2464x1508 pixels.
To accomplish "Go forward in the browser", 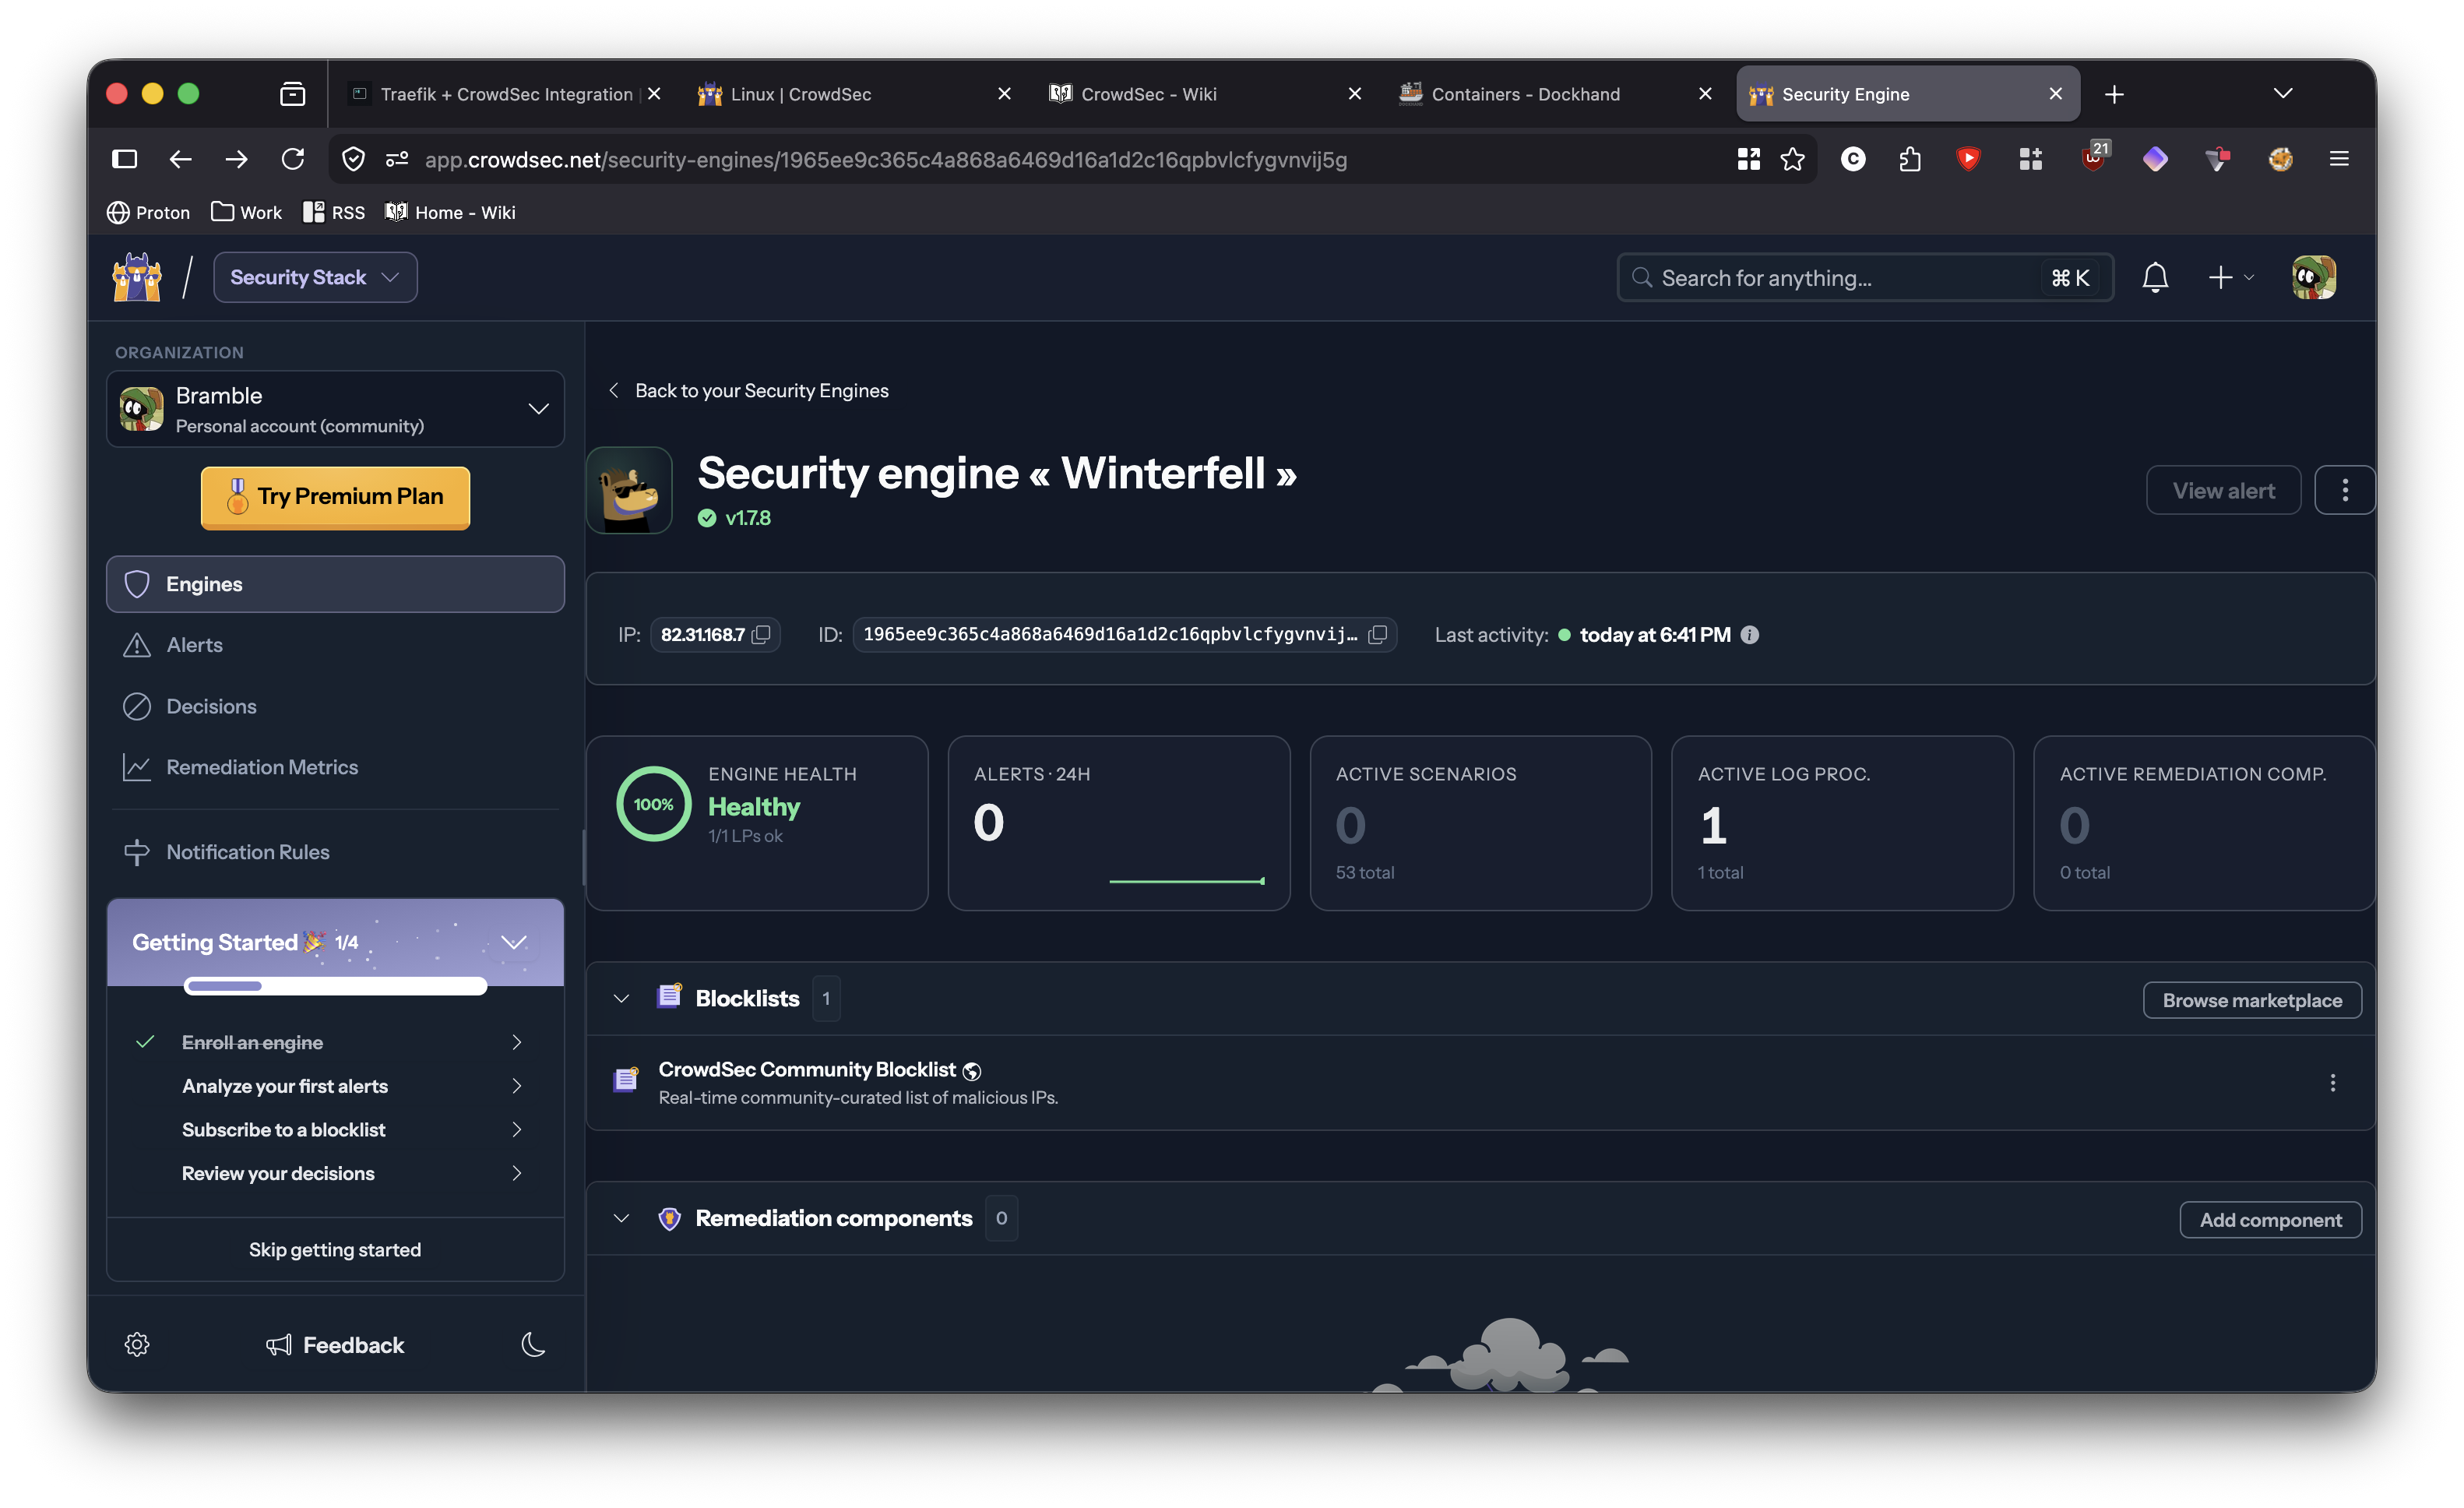I will 236,159.
